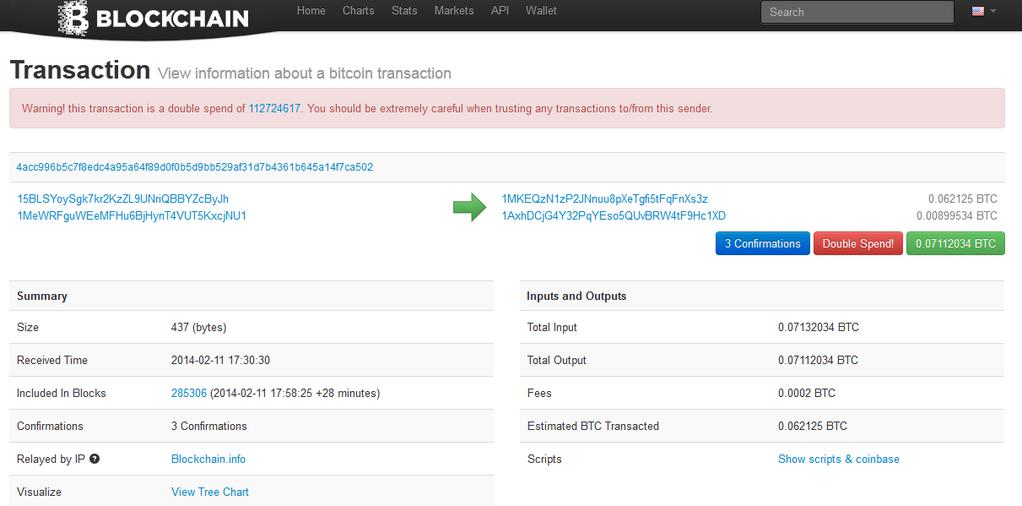Open input address 15BLSYoySgk7kr2KzZL9UNriQBBYZcByJh
The height and width of the screenshot is (506, 1022).
point(123,199)
